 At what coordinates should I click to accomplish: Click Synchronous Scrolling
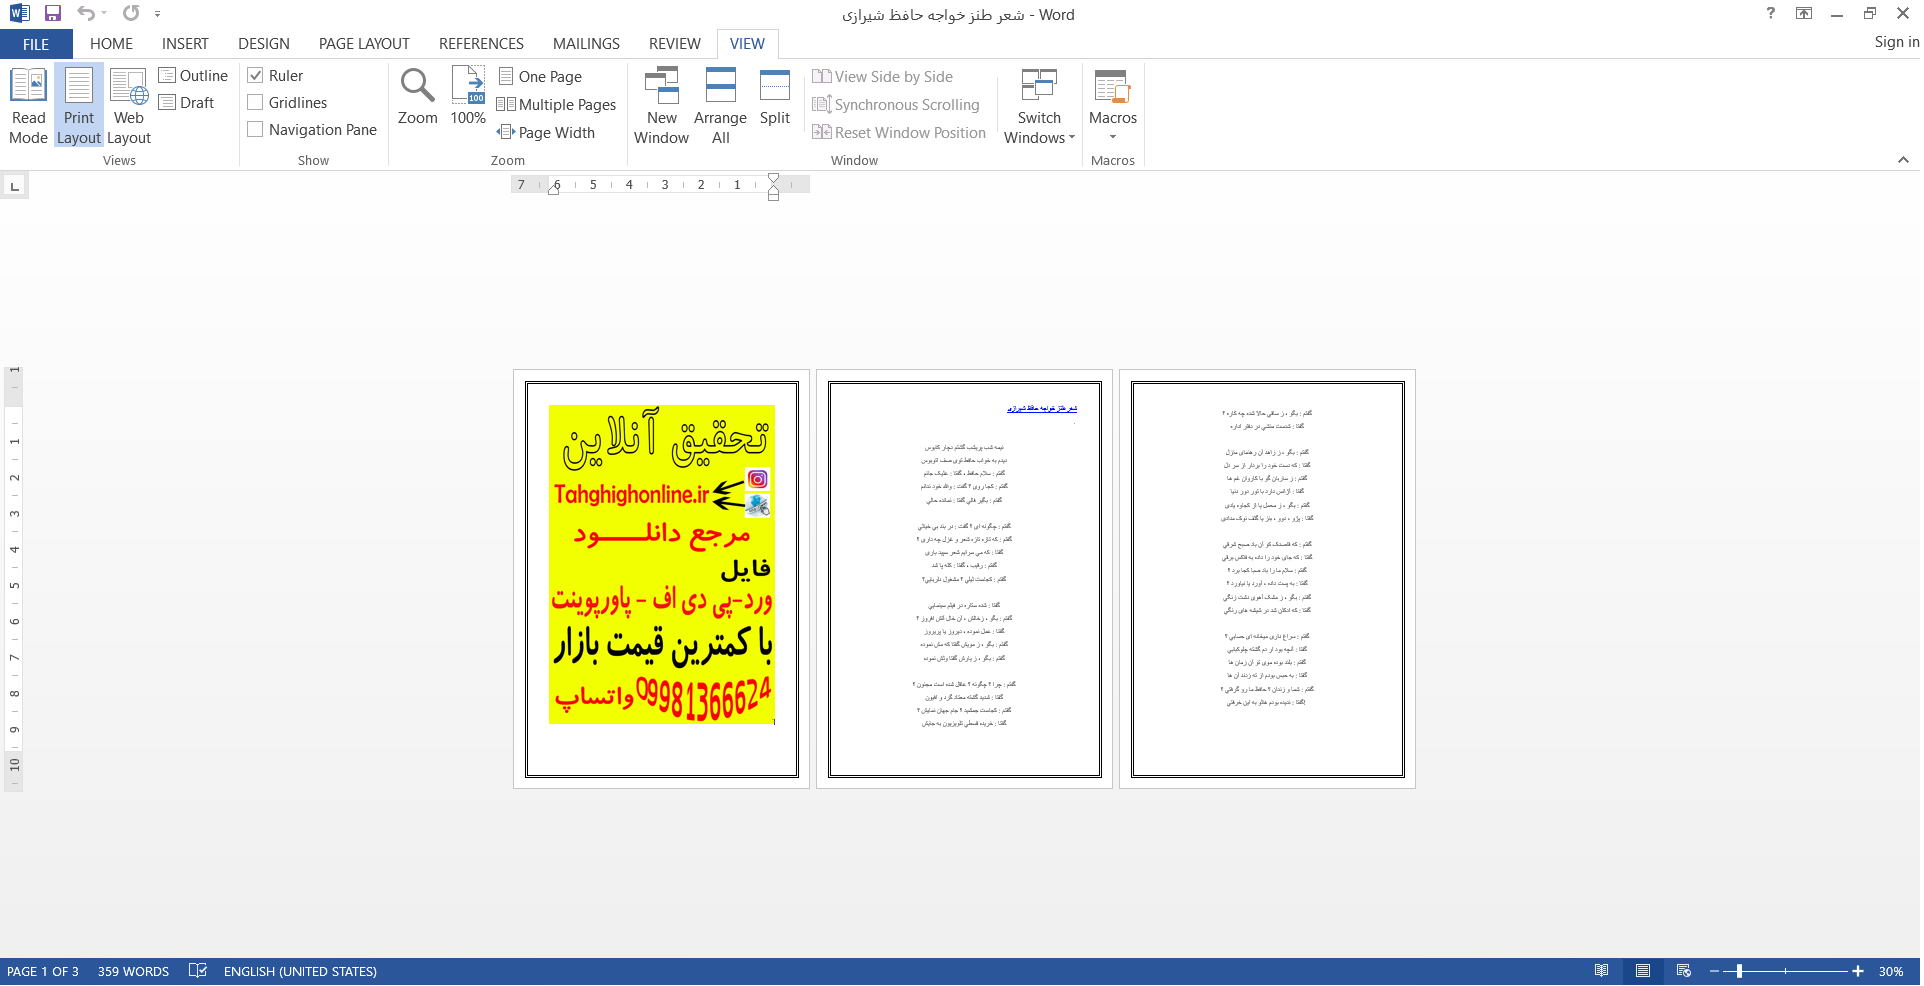click(896, 105)
